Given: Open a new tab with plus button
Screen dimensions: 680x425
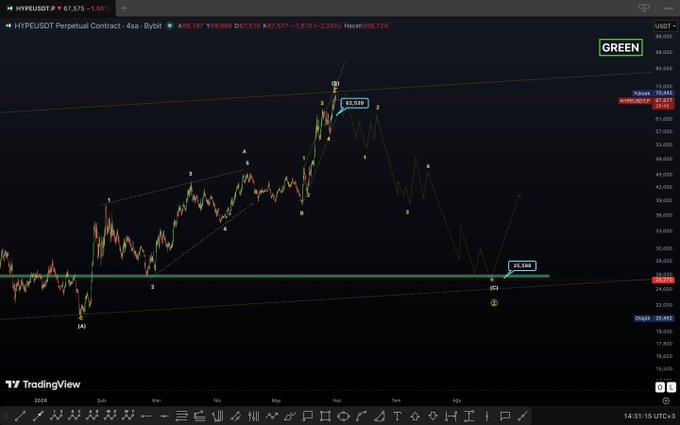Looking at the screenshot, I should 124,8.
